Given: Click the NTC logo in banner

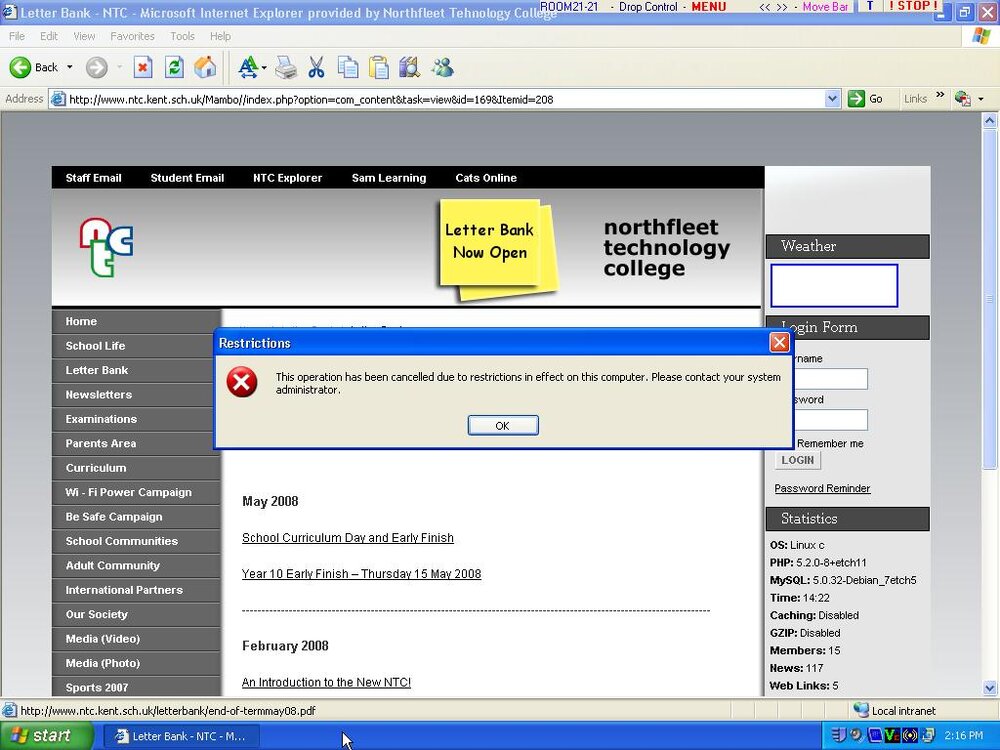Looking at the screenshot, I should (106, 247).
